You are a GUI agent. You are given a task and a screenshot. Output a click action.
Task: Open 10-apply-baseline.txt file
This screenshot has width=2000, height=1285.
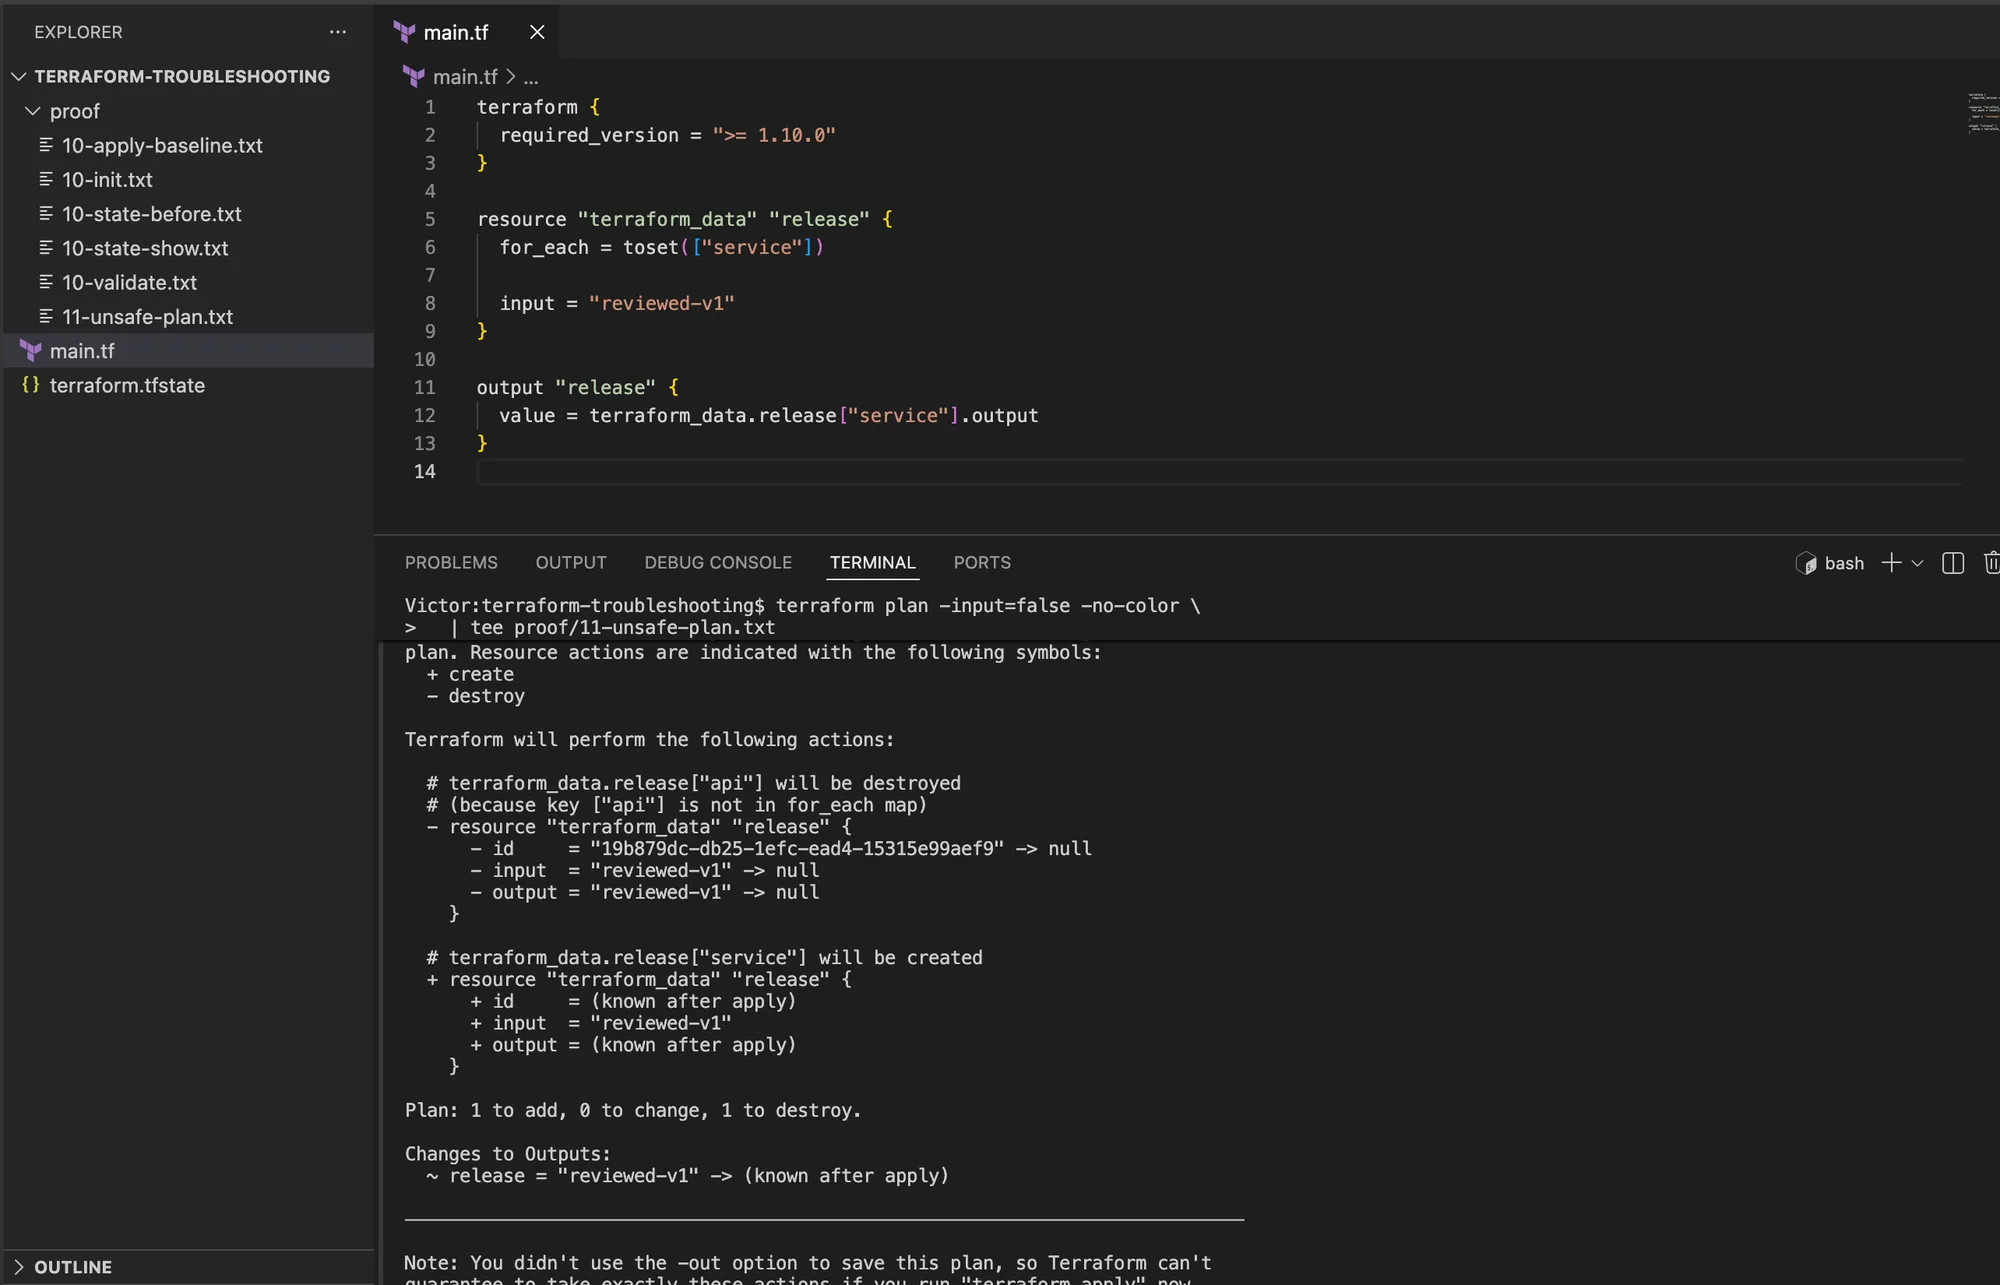pyautogui.click(x=162, y=145)
